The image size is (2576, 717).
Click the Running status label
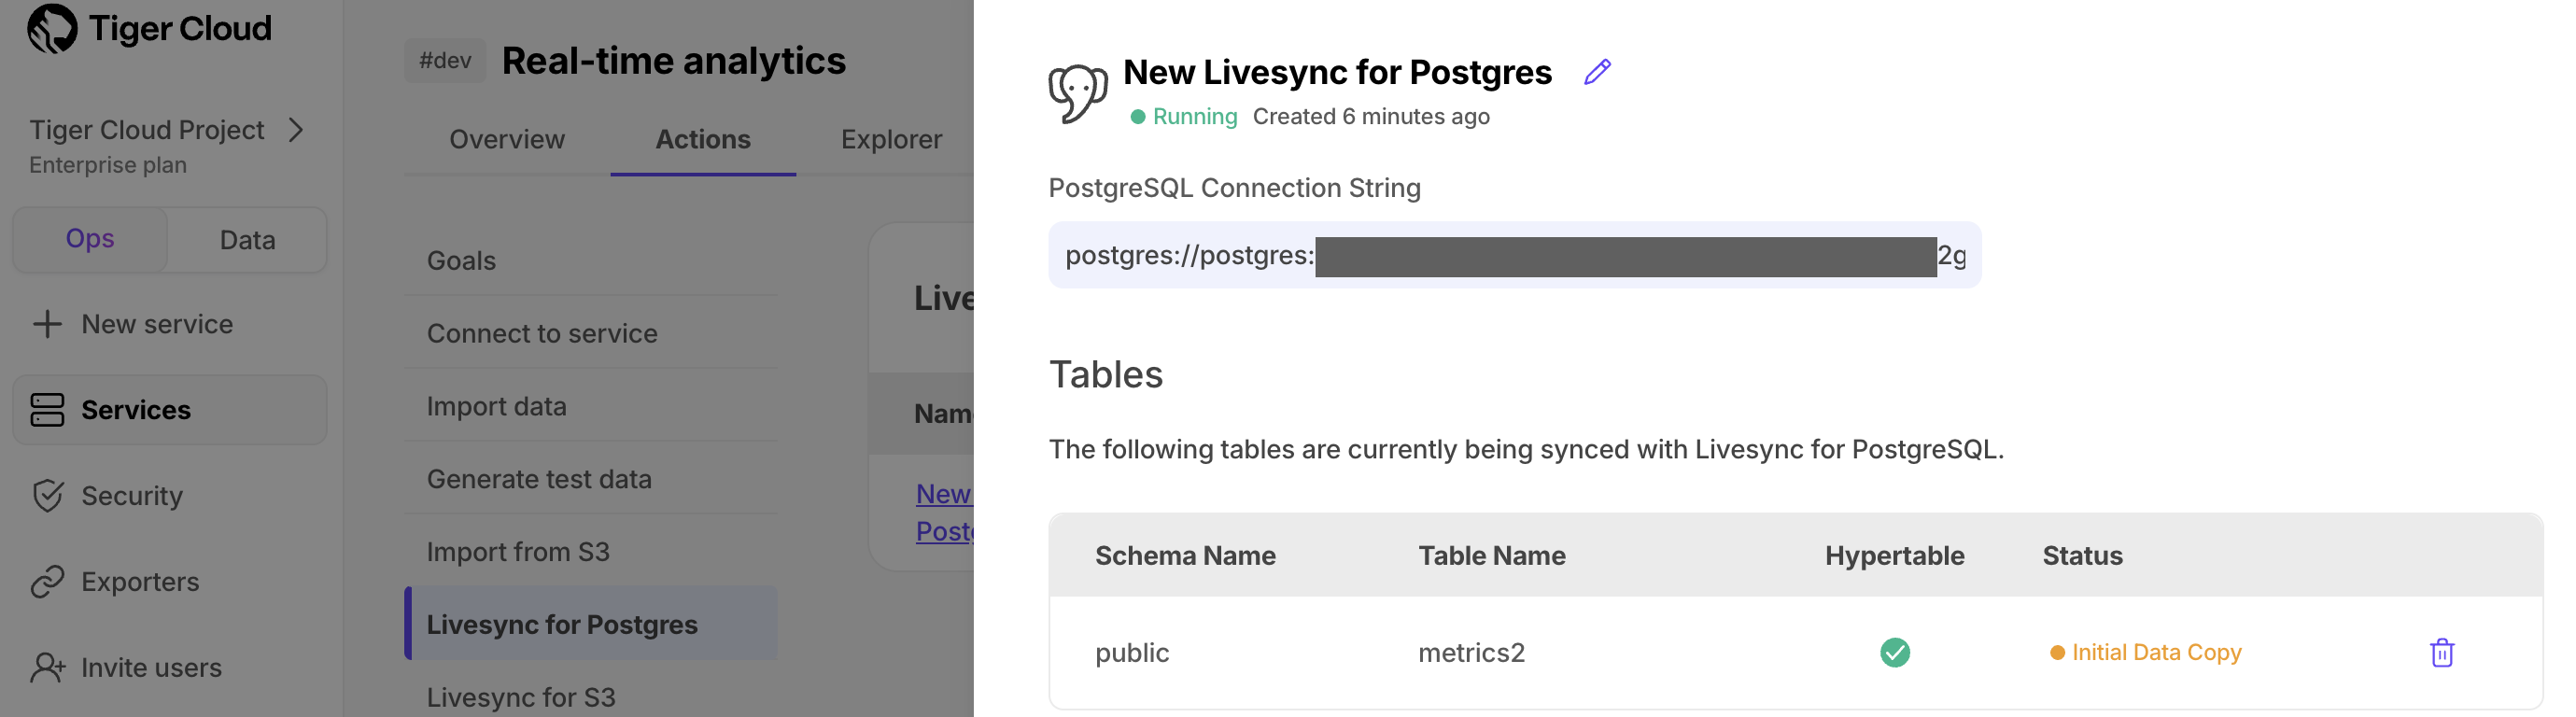tap(1195, 117)
